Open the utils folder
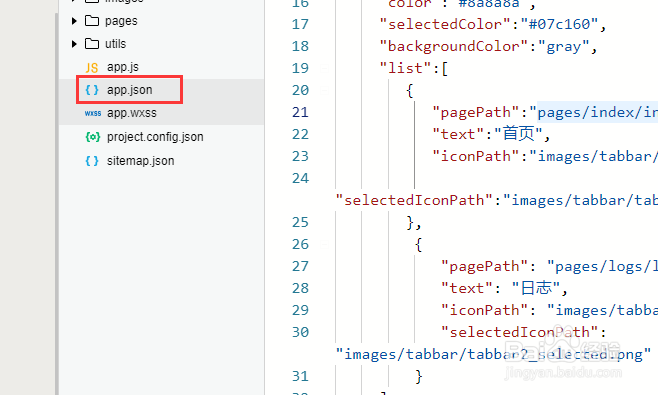This screenshot has height=395, width=658. click(x=115, y=44)
